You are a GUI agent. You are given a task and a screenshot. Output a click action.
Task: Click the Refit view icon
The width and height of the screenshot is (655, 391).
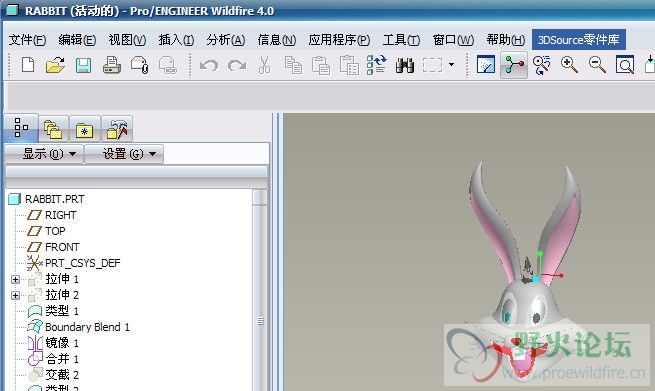coord(625,65)
